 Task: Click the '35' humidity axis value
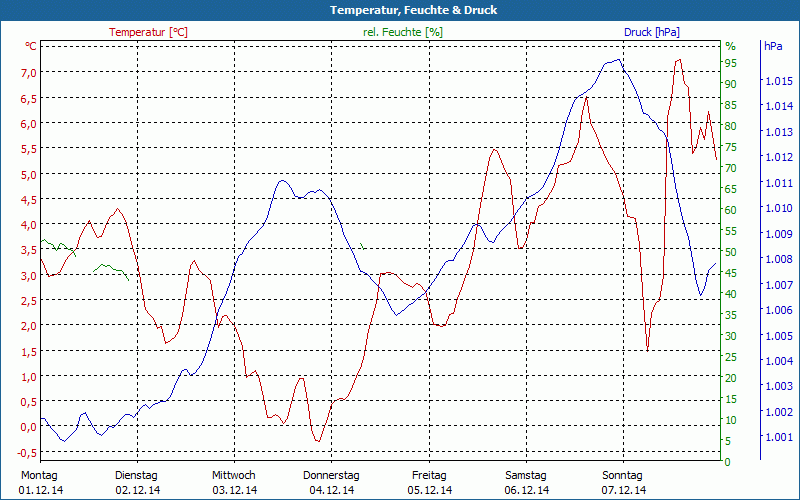pyautogui.click(x=731, y=315)
